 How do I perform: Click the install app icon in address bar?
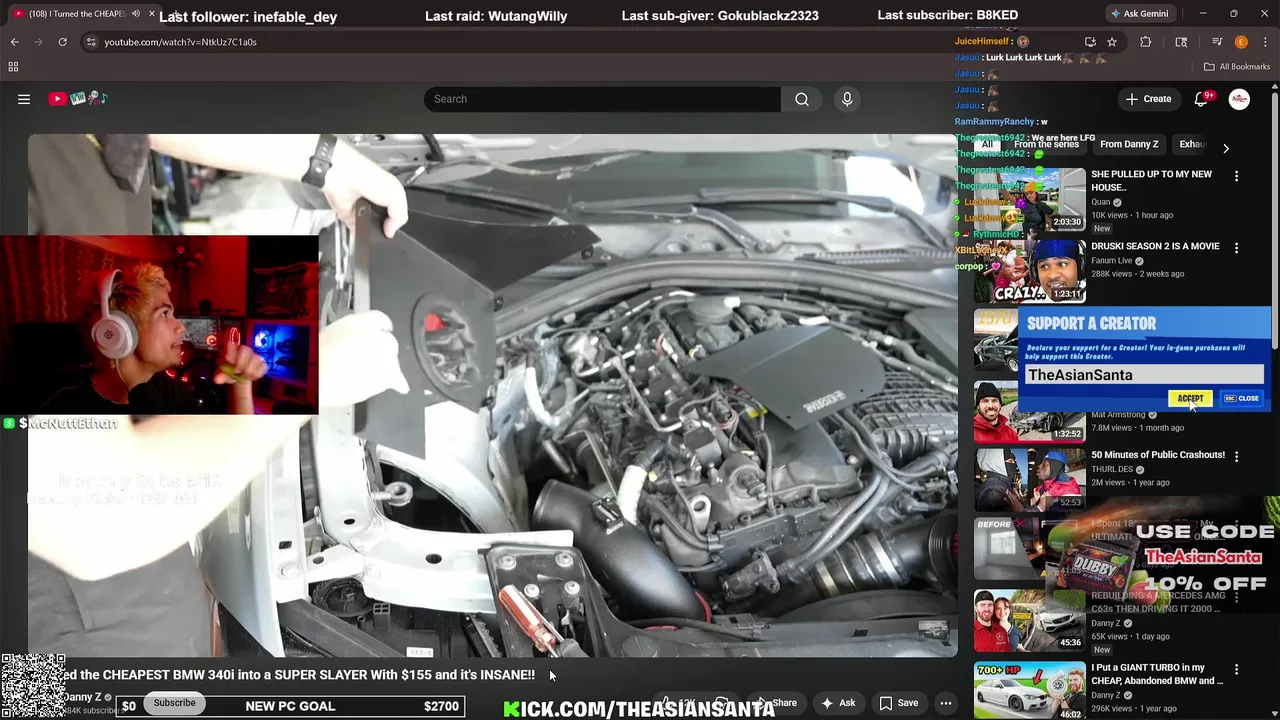1090,42
